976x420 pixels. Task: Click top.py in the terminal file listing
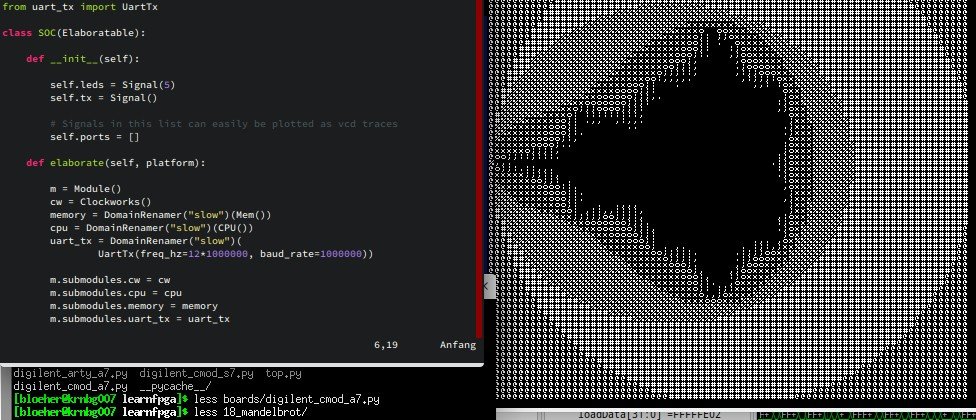pos(284,374)
